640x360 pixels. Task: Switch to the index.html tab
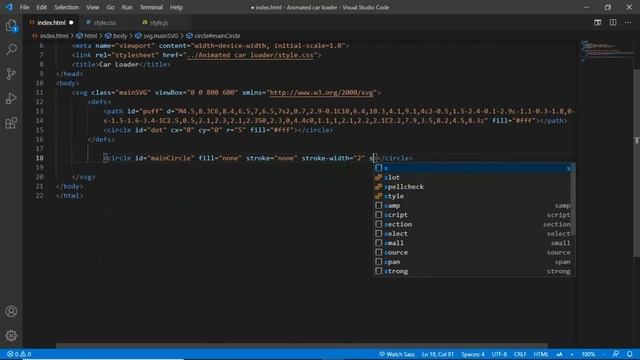(51, 23)
